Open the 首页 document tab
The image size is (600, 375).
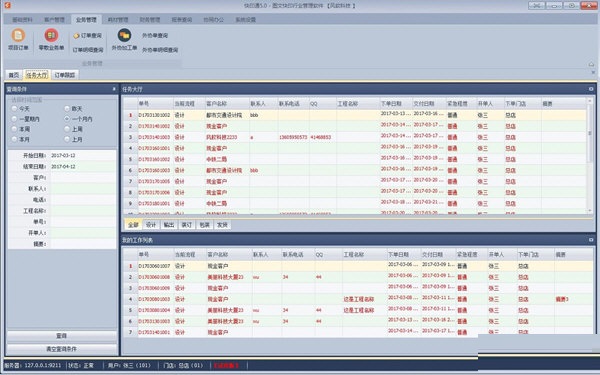[x=14, y=75]
